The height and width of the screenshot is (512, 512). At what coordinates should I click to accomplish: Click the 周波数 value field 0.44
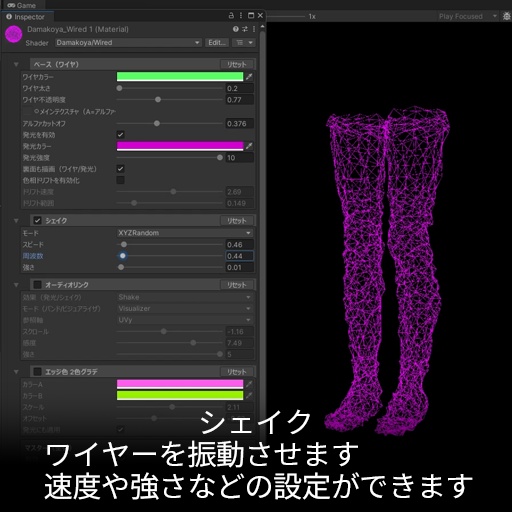click(239, 256)
